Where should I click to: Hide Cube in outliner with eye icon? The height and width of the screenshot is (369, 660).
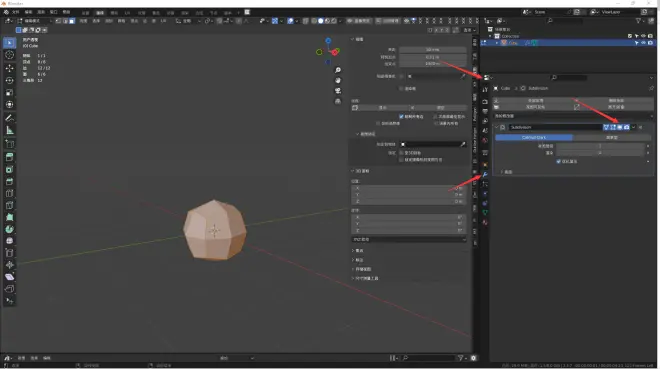644,43
